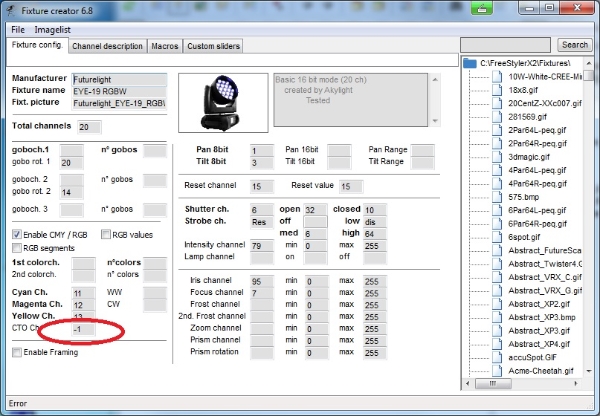Screen dimensions: 600x416
Task: Go to the Custom sliders tab
Action: coord(214,46)
